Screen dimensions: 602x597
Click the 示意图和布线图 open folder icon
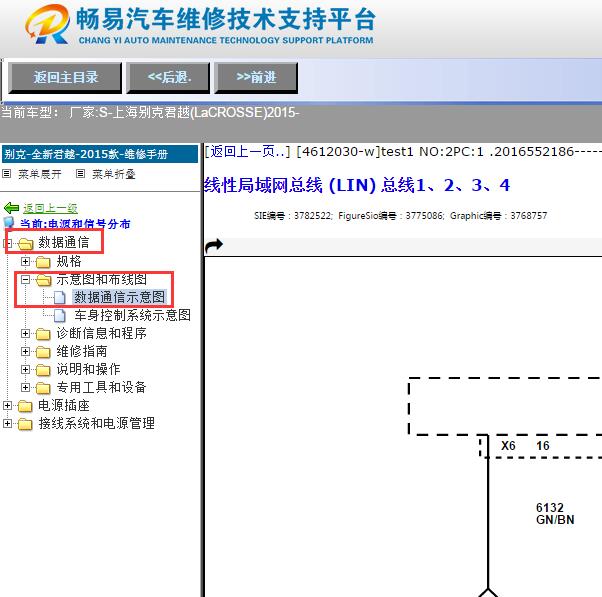point(43,280)
